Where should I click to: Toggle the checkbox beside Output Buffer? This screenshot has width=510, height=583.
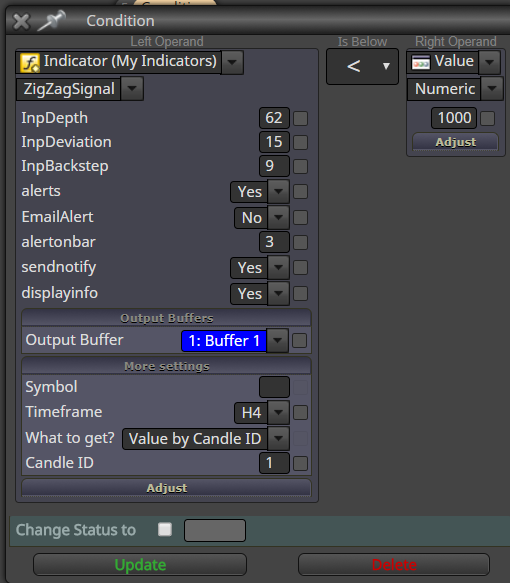[300, 340]
